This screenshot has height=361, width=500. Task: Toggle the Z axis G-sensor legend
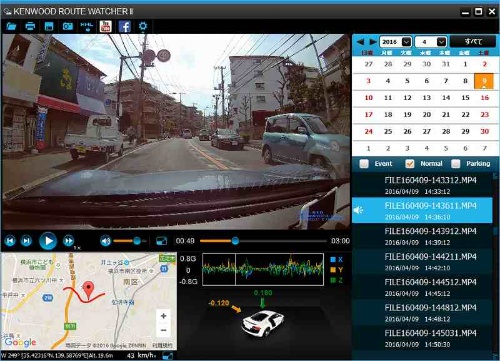336,280
